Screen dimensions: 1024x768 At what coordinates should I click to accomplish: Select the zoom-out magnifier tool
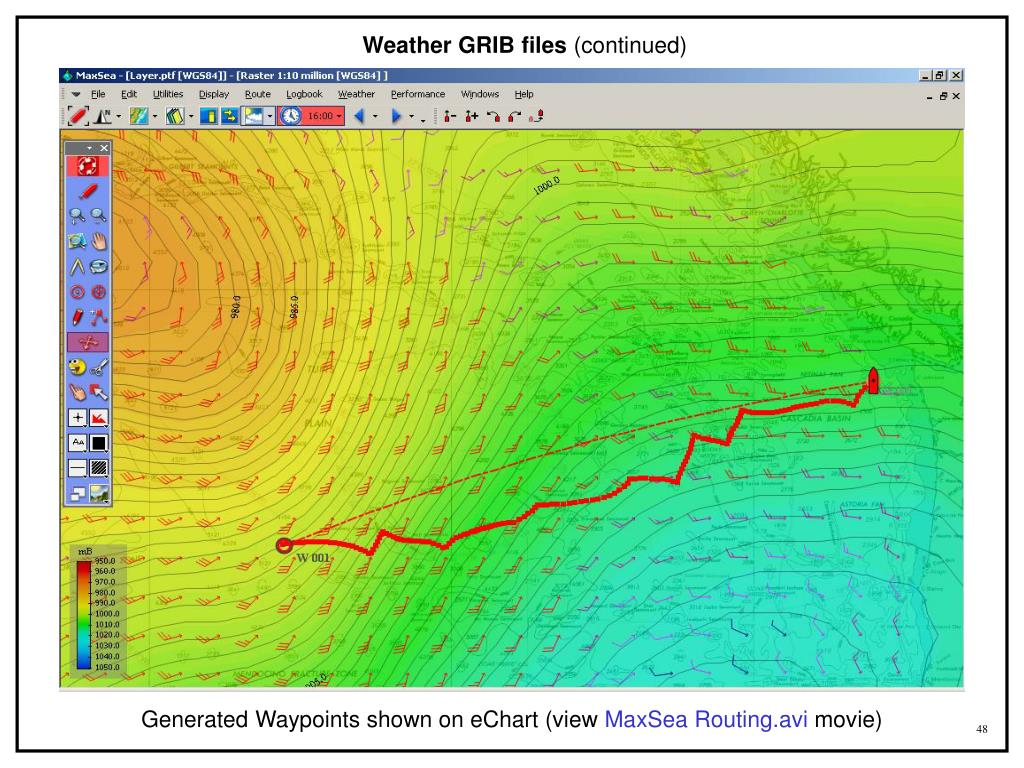(99, 216)
